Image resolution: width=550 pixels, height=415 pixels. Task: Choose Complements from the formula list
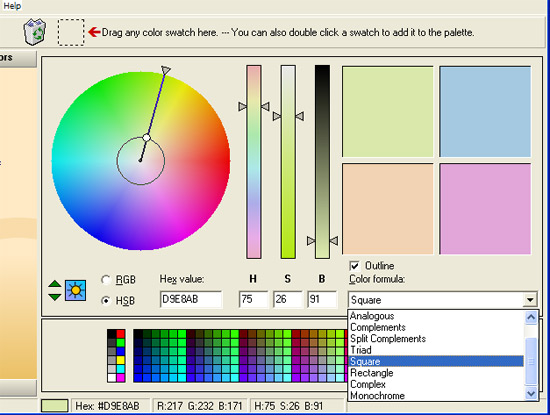[x=436, y=327]
